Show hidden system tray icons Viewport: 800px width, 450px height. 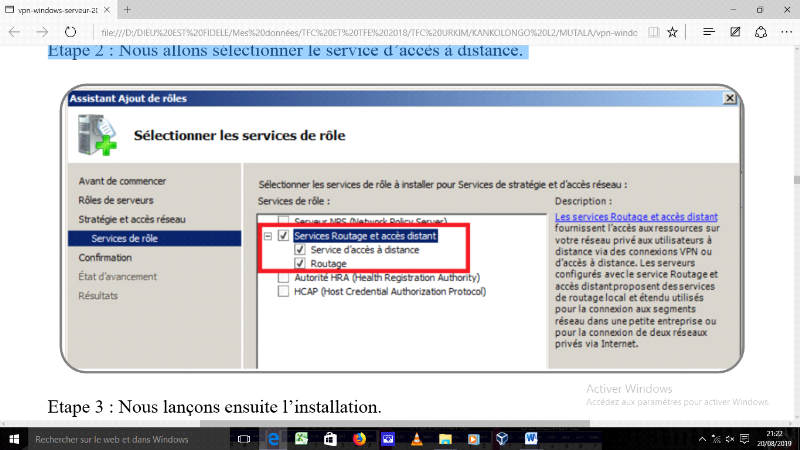pyautogui.click(x=703, y=439)
